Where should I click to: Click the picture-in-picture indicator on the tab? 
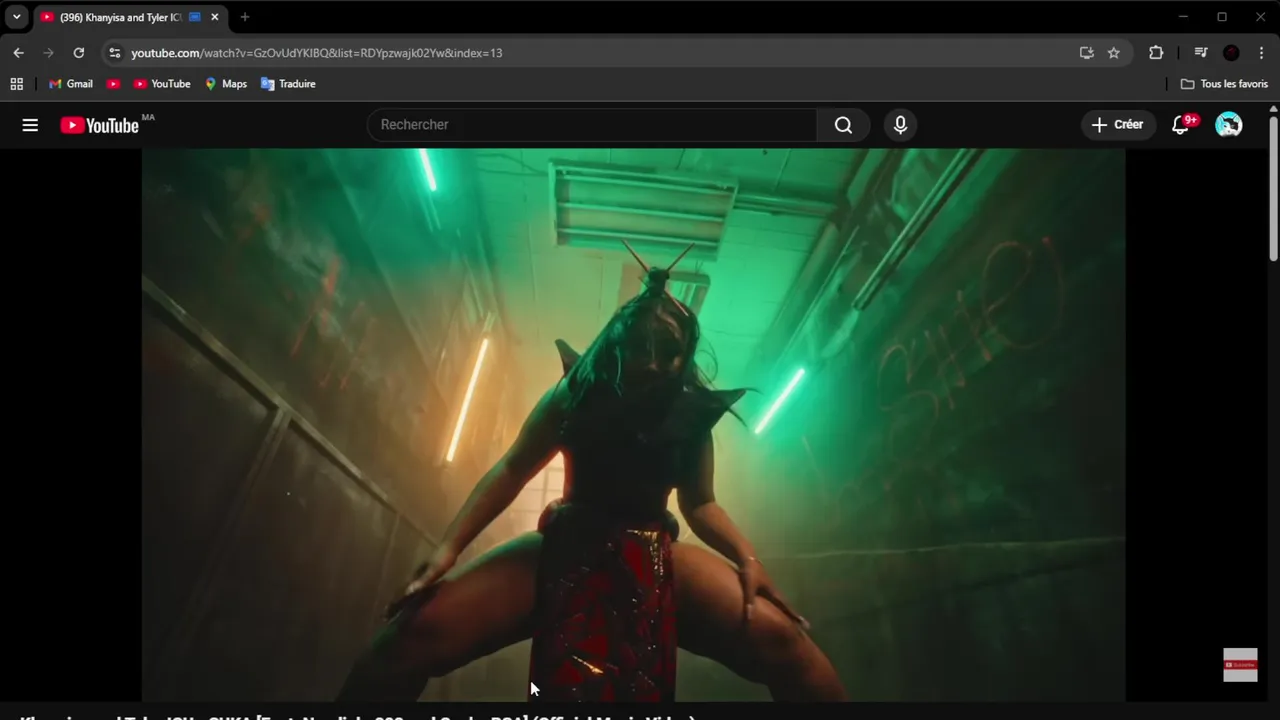click(195, 17)
